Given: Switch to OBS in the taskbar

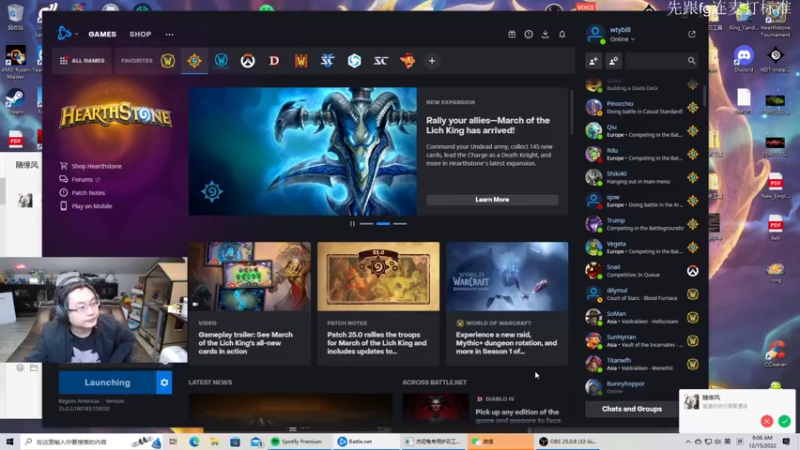Looking at the screenshot, I should (566, 441).
